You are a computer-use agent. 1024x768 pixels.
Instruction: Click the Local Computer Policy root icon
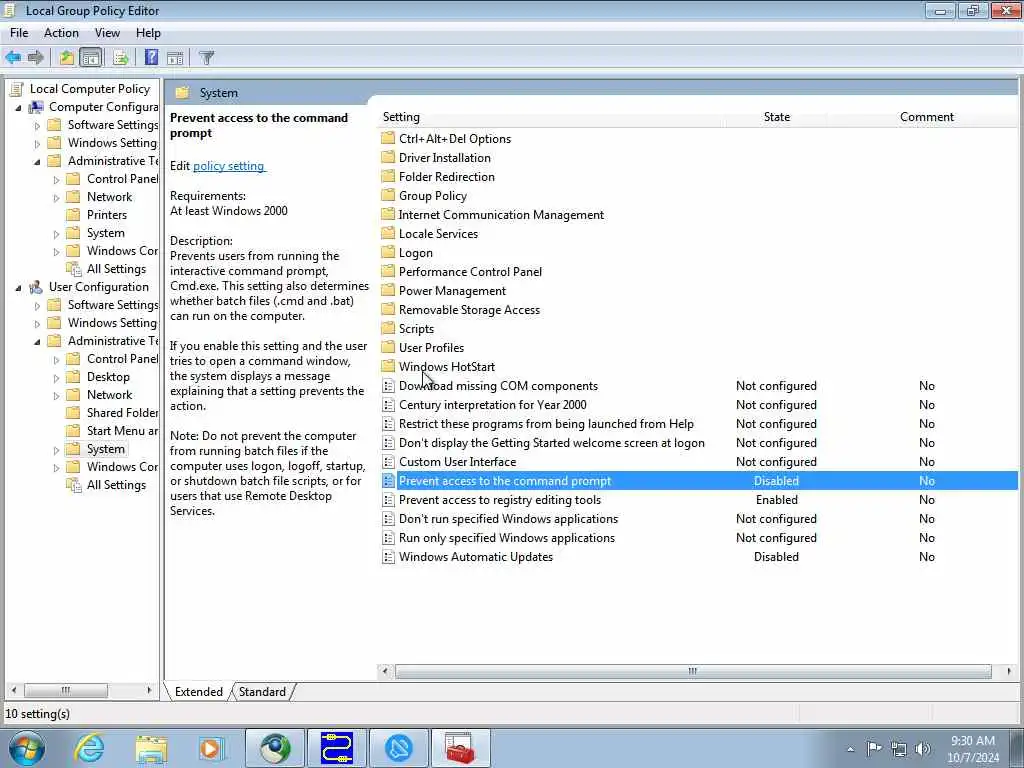pos(18,89)
